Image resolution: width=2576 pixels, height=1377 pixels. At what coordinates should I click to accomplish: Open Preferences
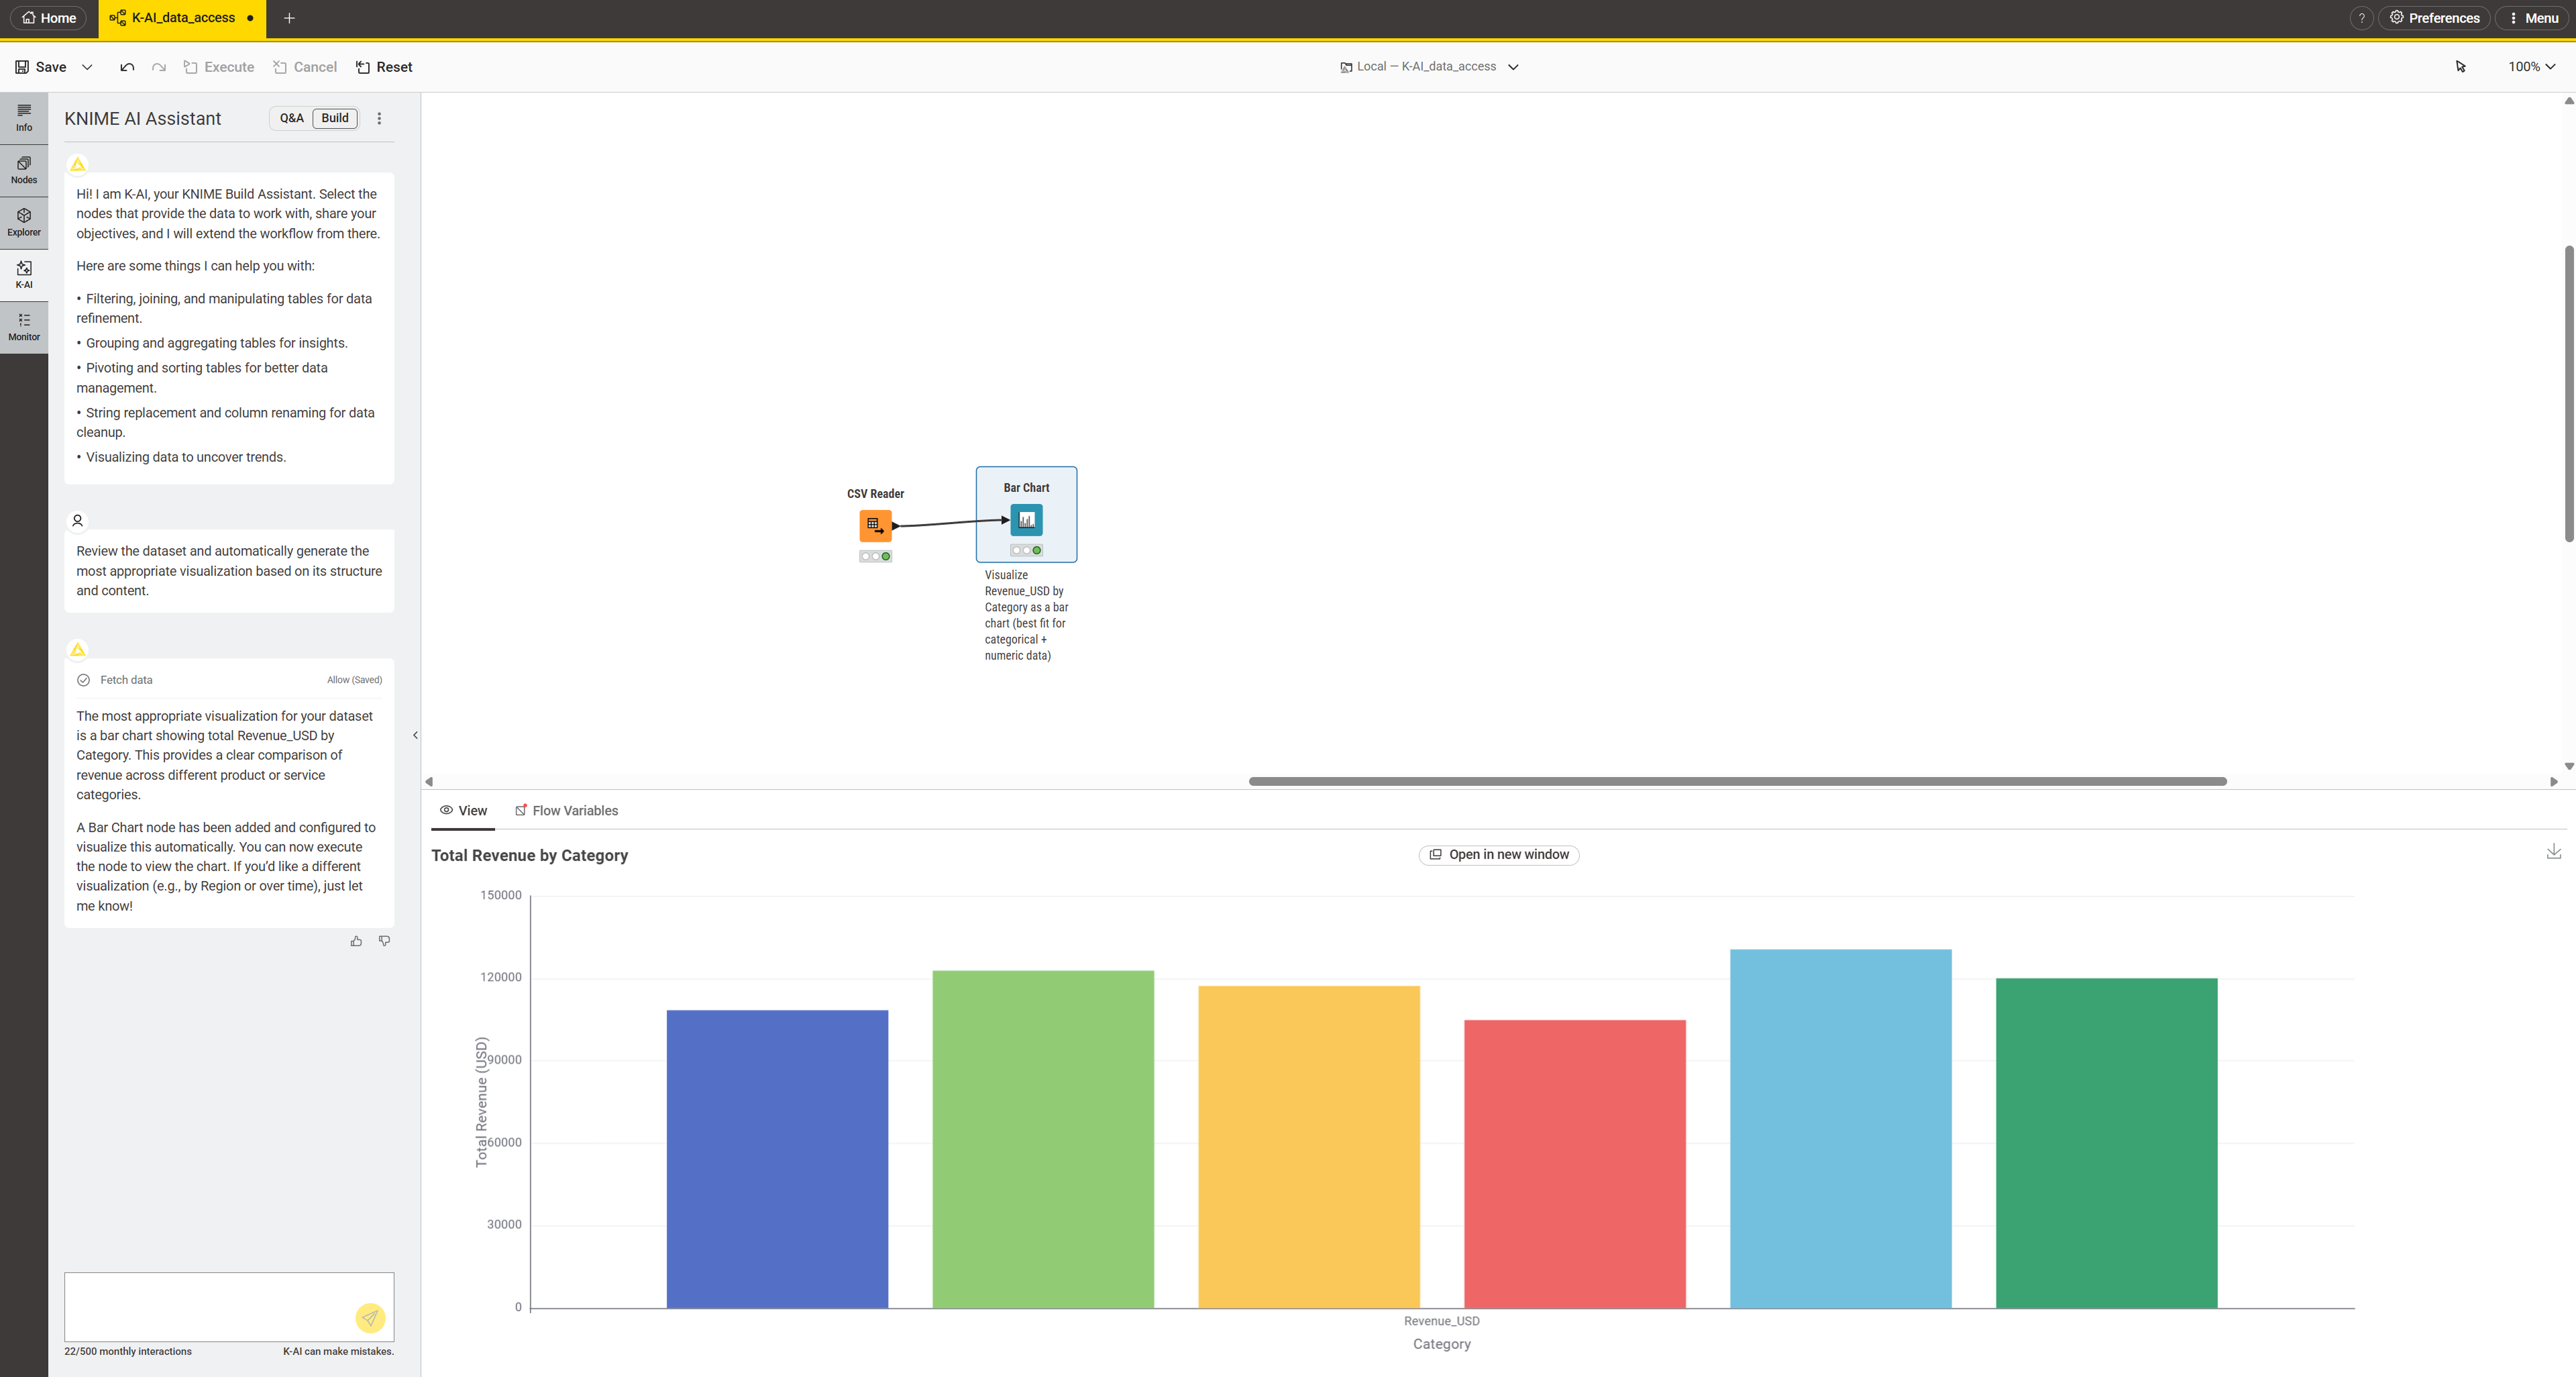pos(2434,18)
